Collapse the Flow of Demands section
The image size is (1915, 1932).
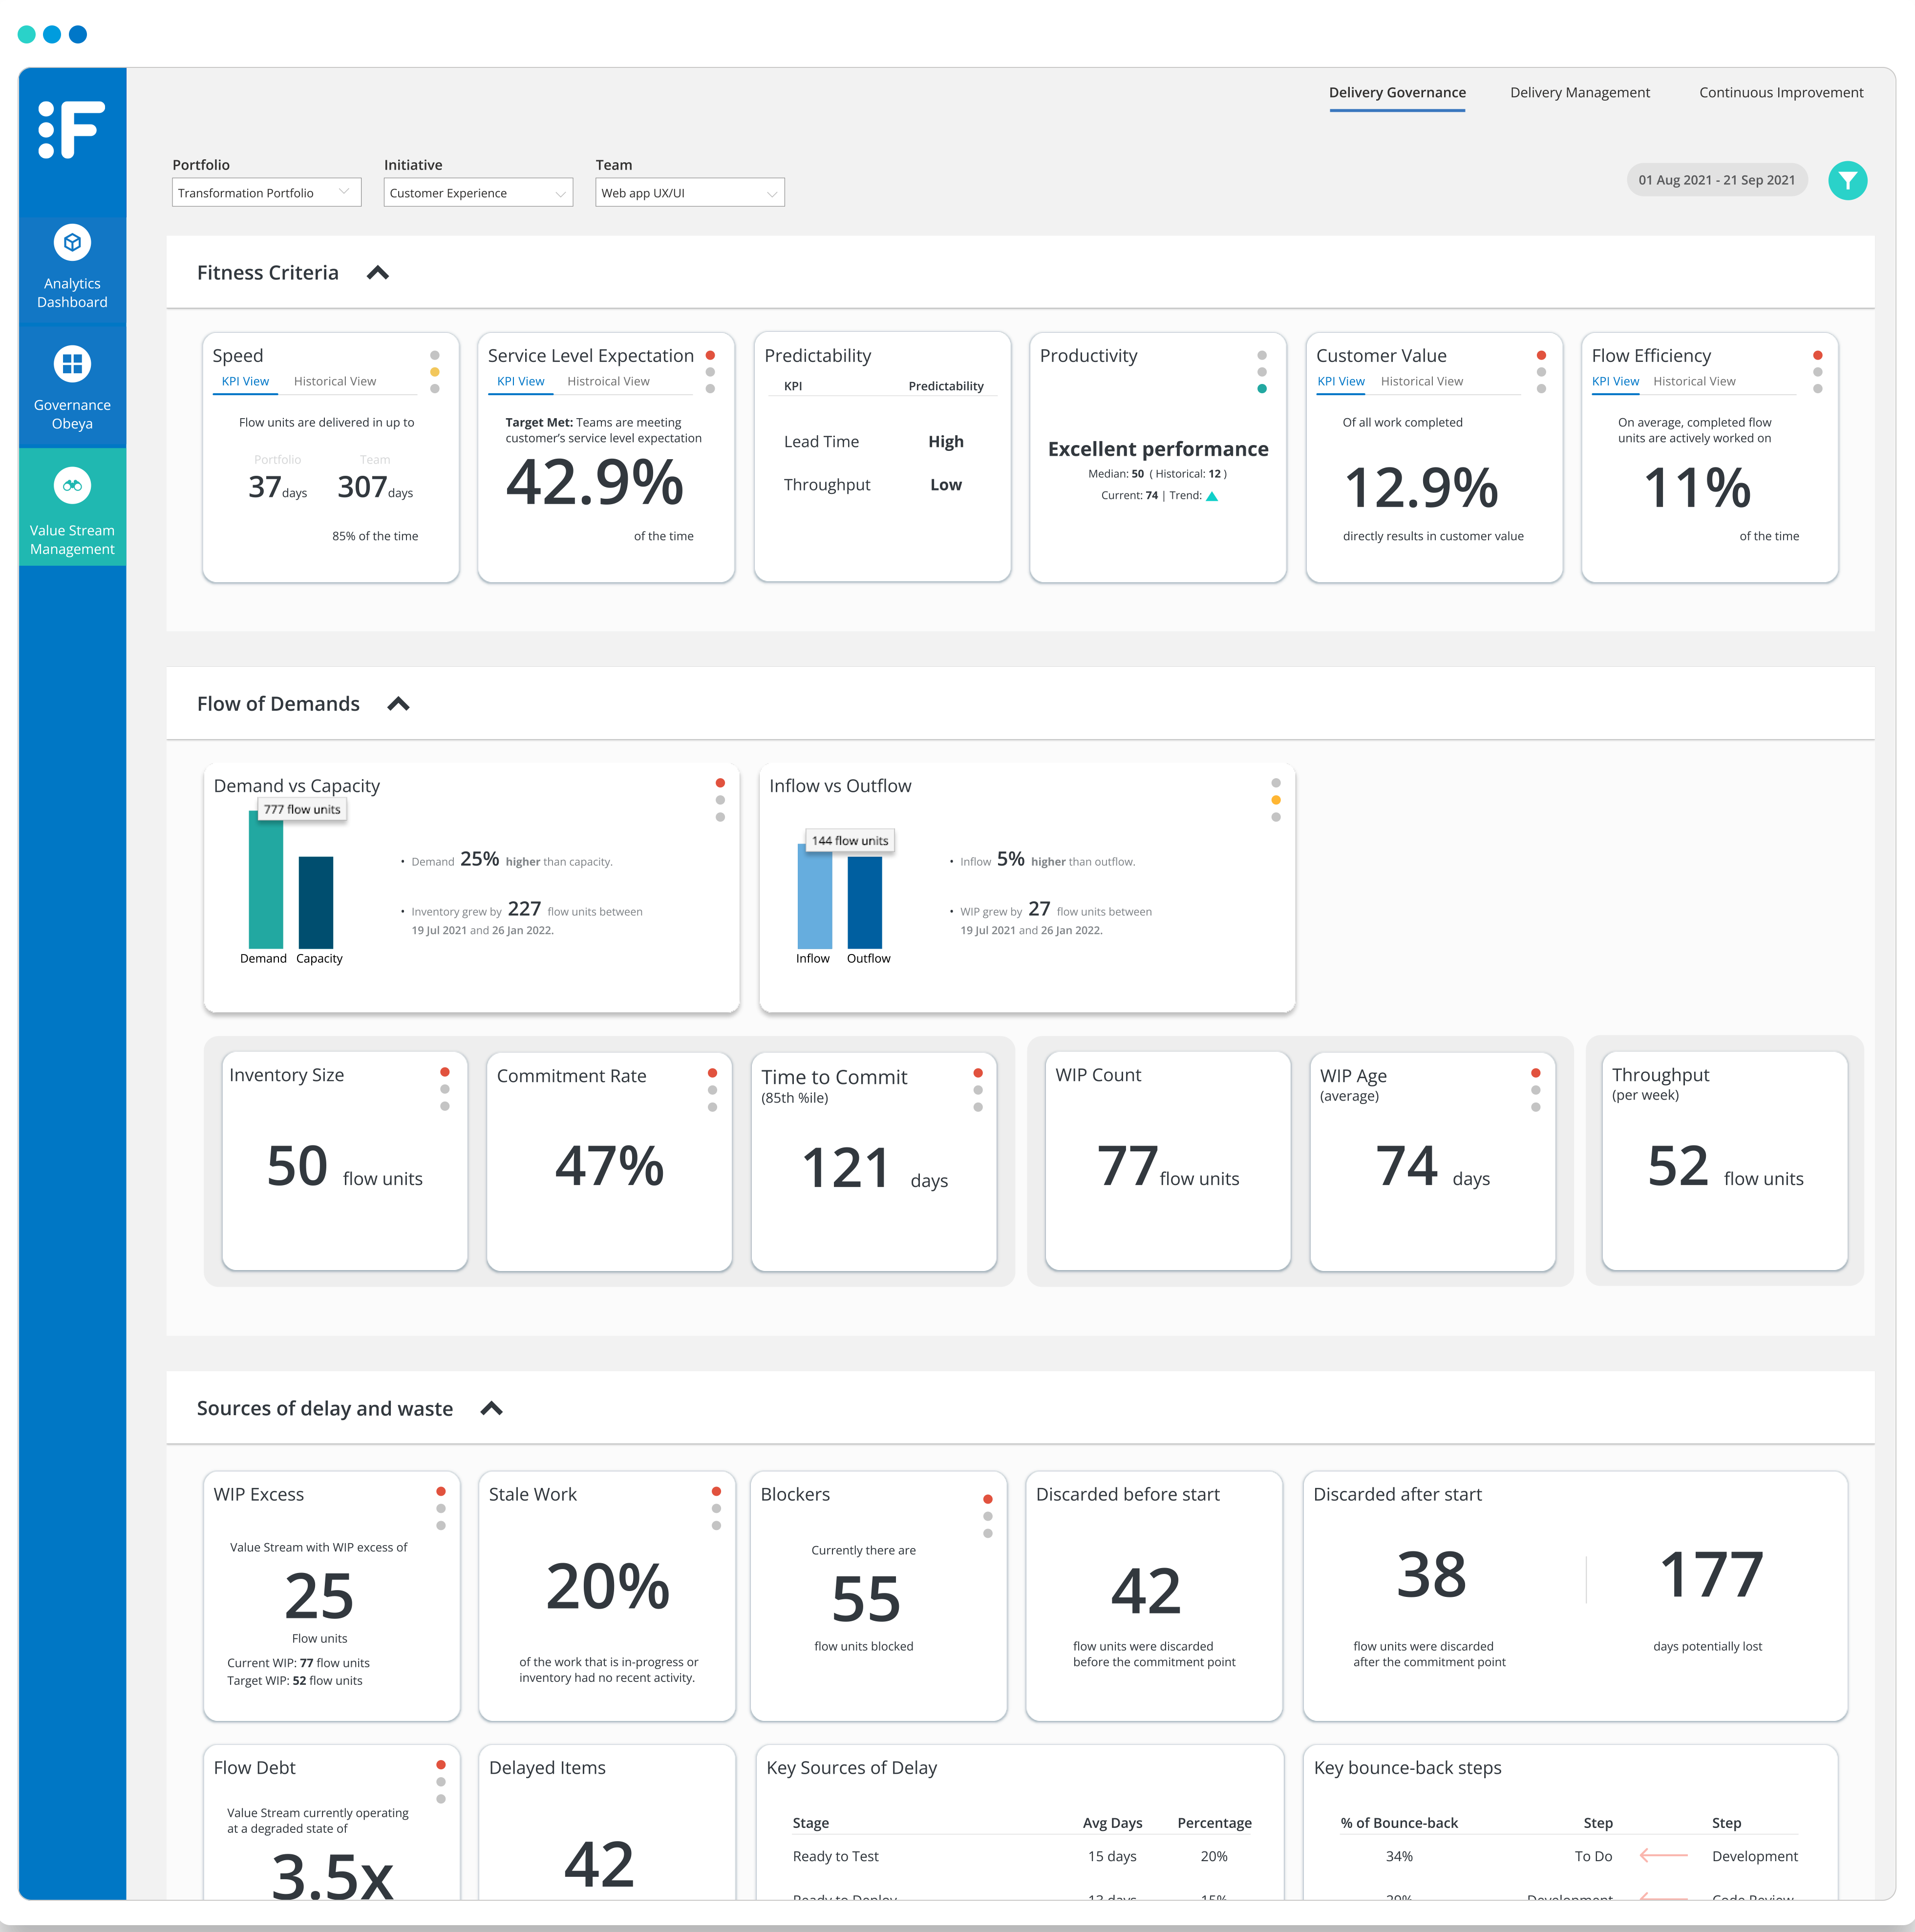click(x=397, y=703)
